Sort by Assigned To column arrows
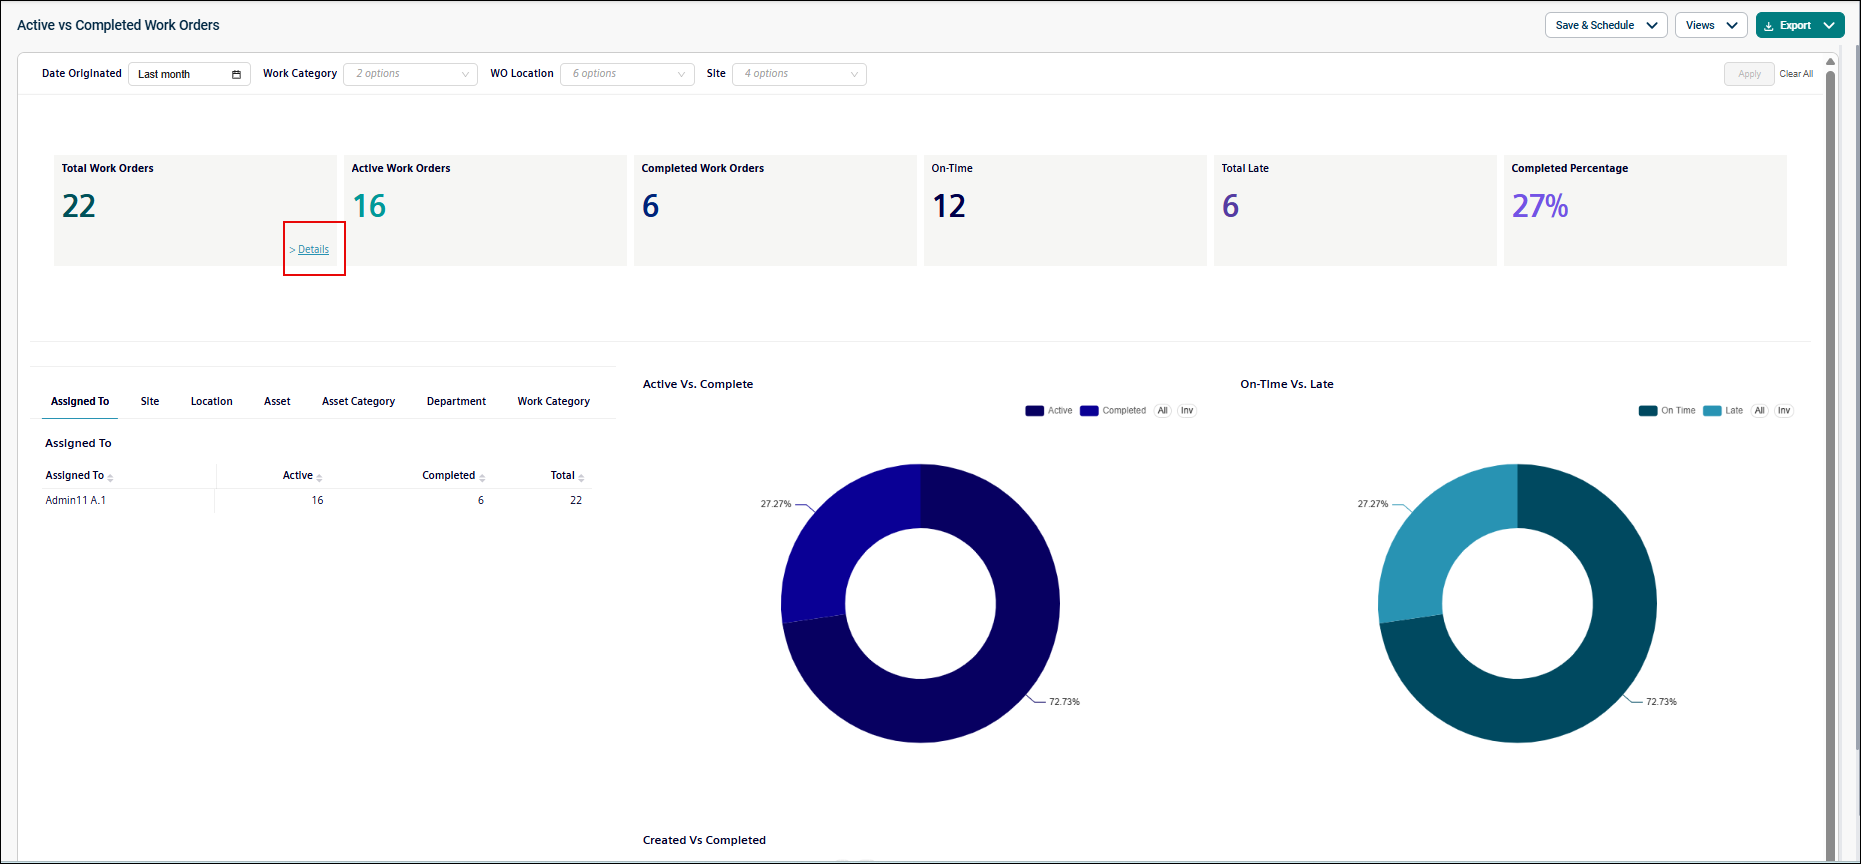 click(x=110, y=477)
